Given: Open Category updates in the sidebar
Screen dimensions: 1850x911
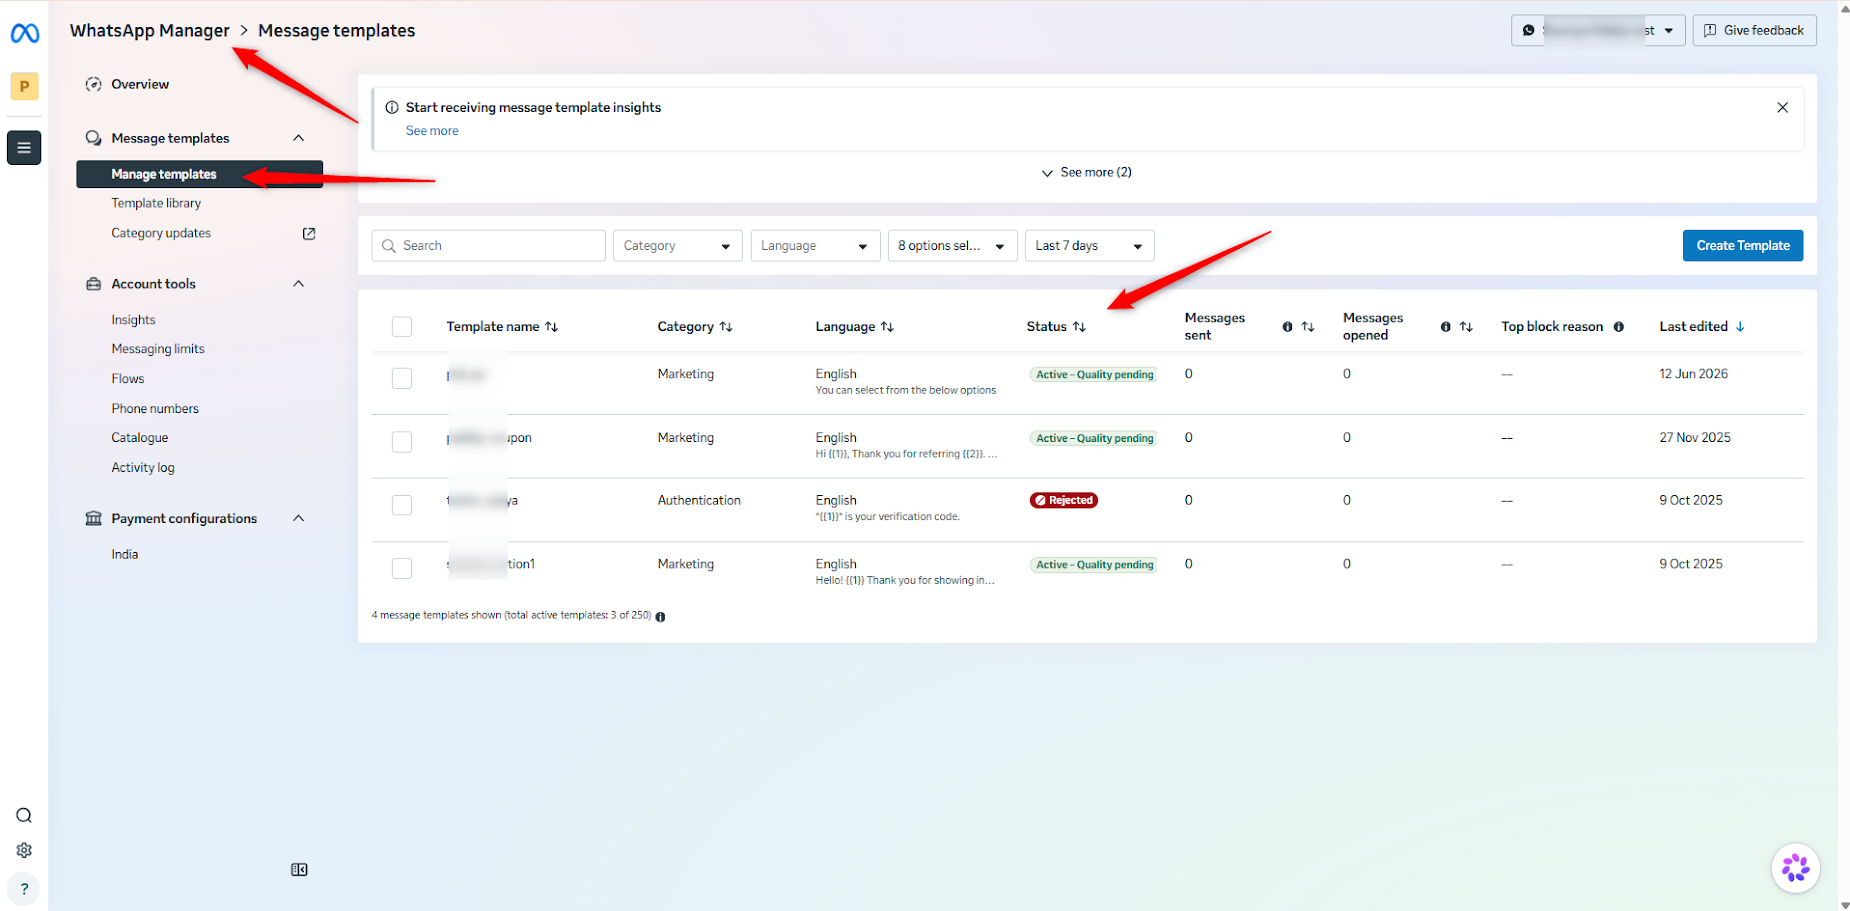Looking at the screenshot, I should (161, 233).
